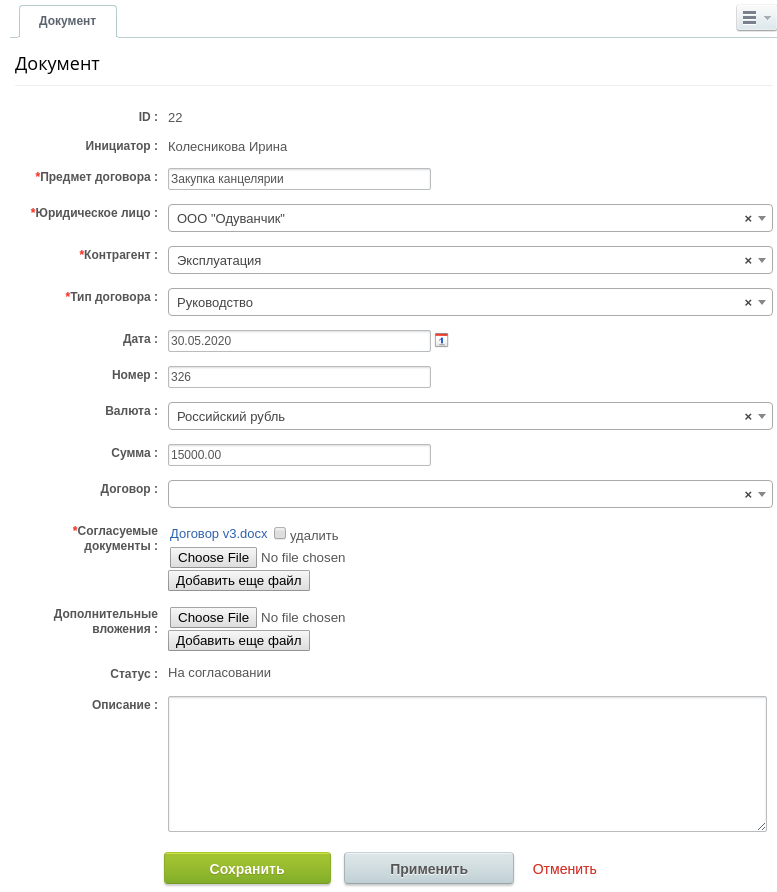Viewport: 777px width, 892px height.
Task: Expand the Тип договора dropdown
Action: pyautogui.click(x=762, y=302)
